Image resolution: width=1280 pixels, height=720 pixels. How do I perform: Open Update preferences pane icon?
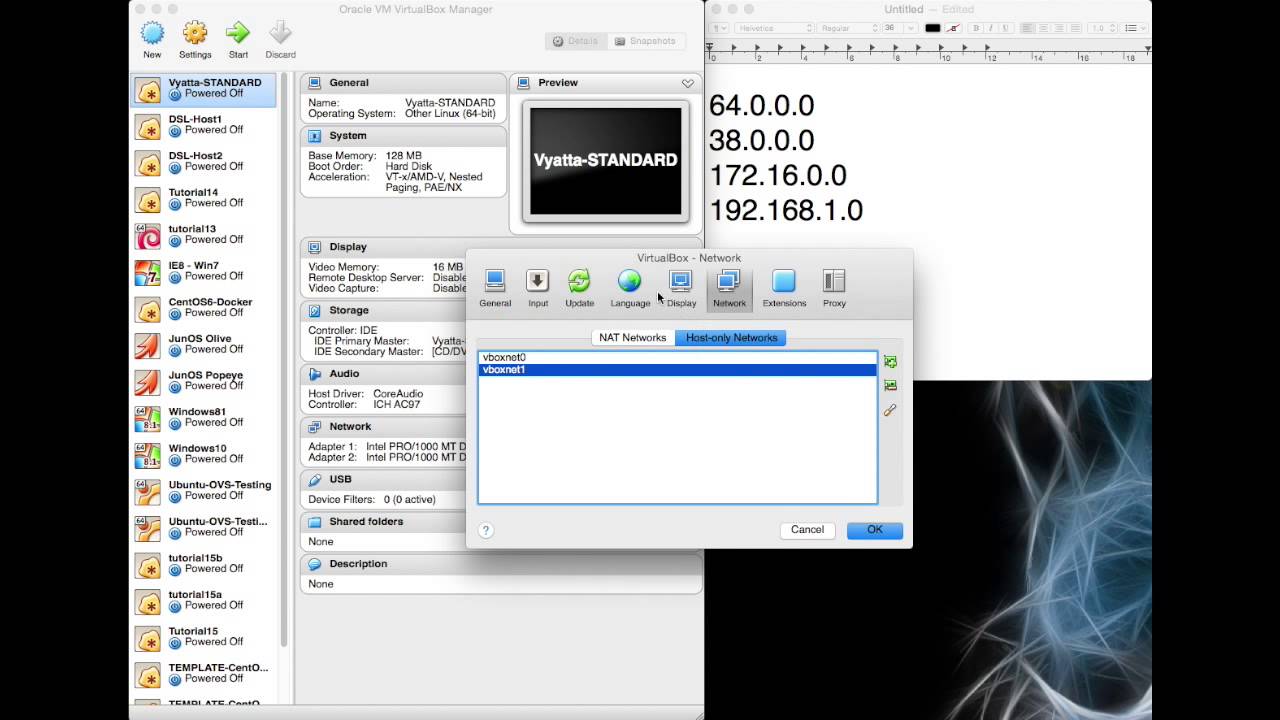[579, 281]
